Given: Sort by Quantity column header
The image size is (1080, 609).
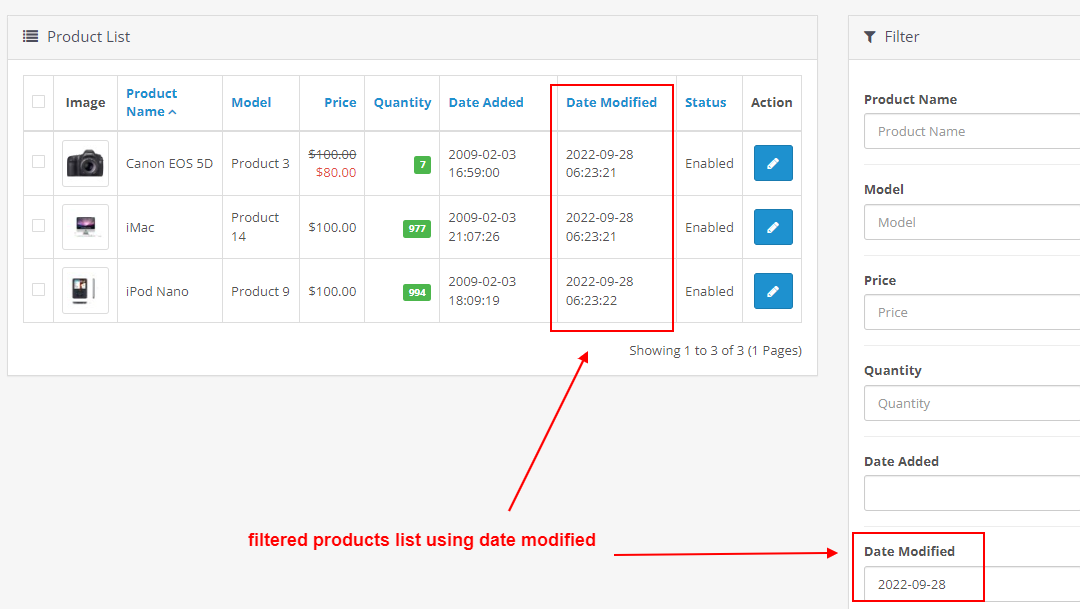Looking at the screenshot, I should pyautogui.click(x=402, y=102).
